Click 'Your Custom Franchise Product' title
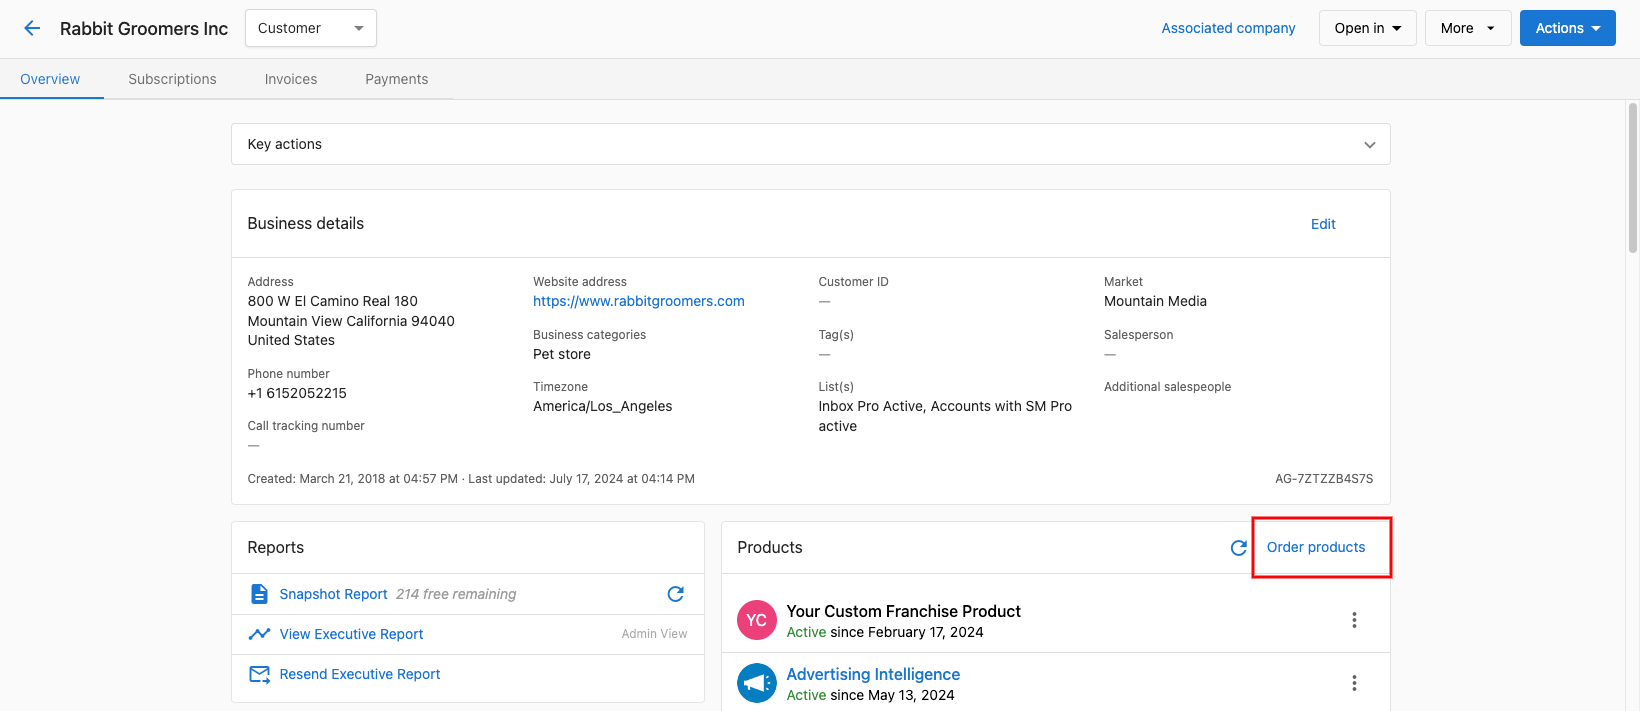The height and width of the screenshot is (711, 1640). (x=904, y=611)
